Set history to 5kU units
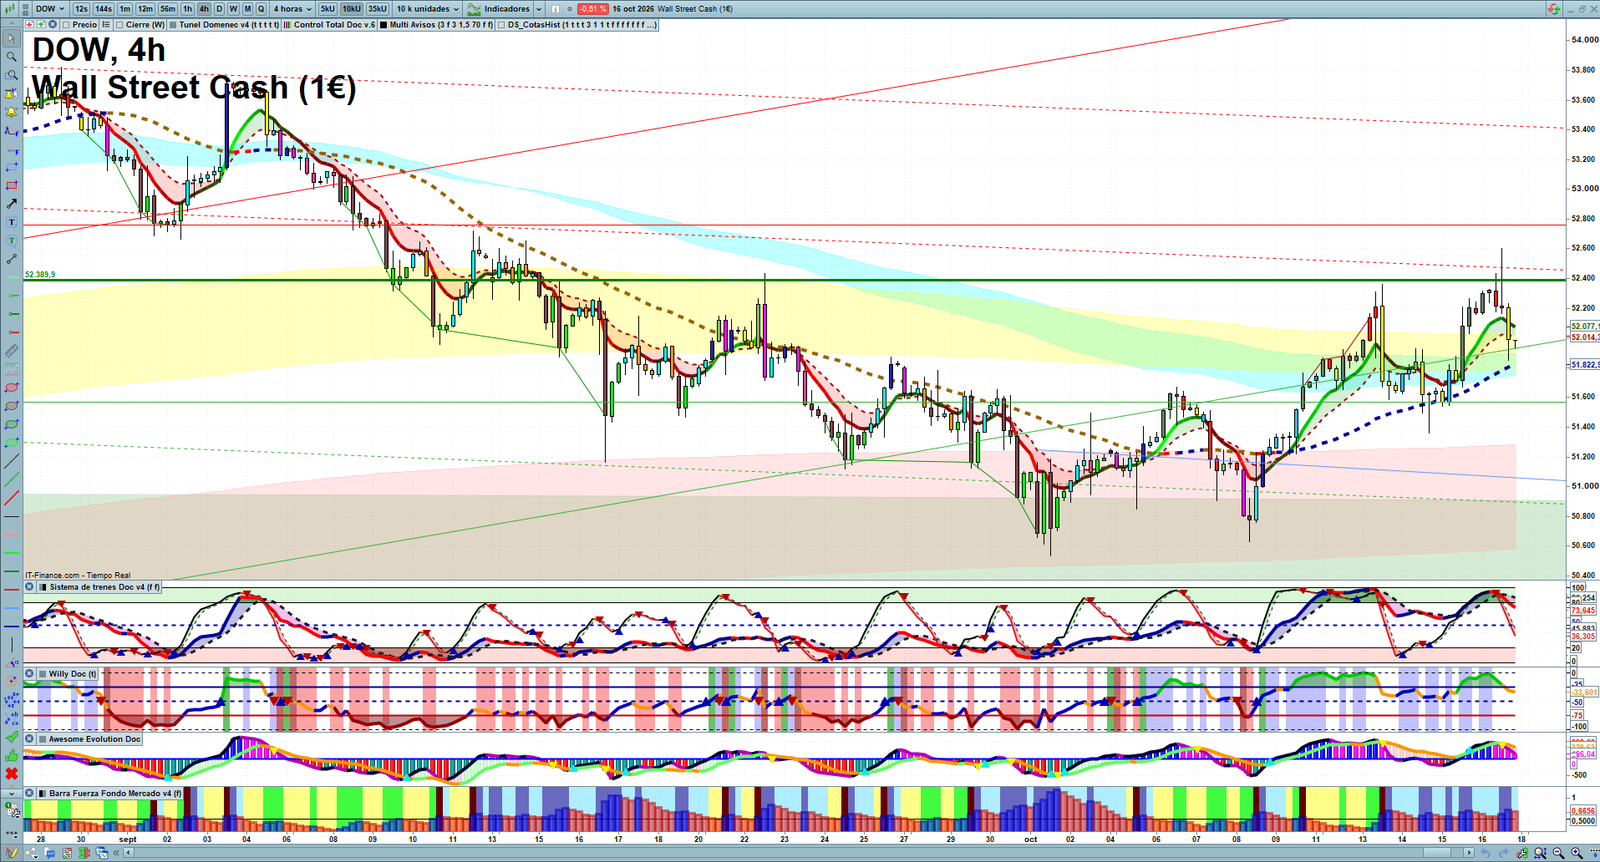This screenshot has height=862, width=1600. point(327,9)
